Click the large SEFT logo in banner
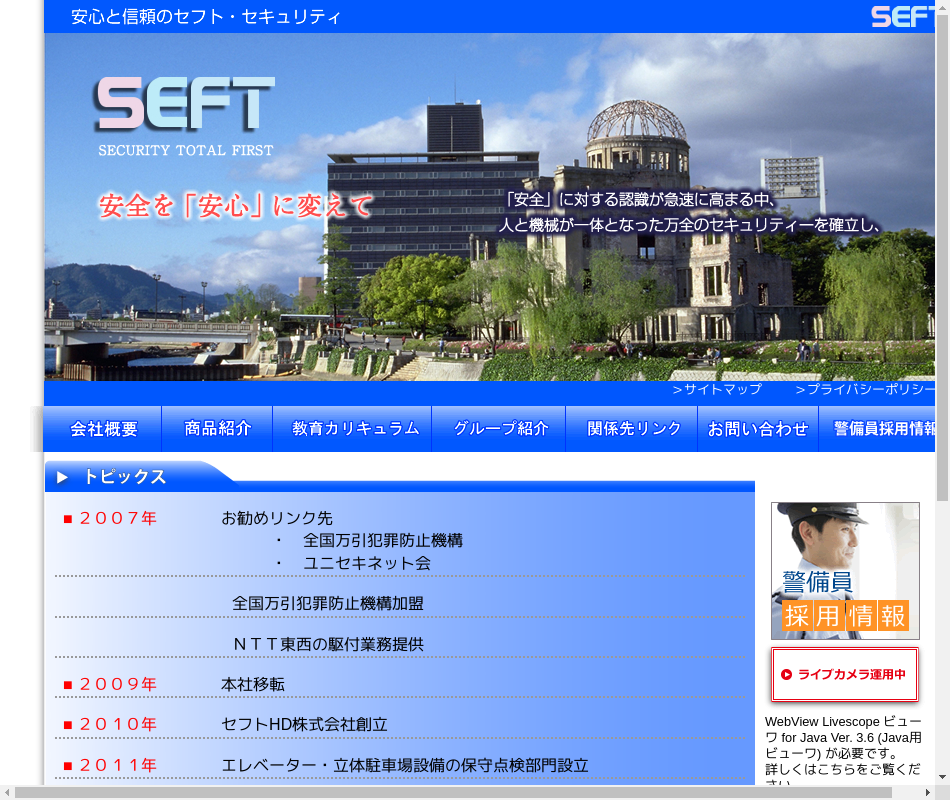 (185, 104)
